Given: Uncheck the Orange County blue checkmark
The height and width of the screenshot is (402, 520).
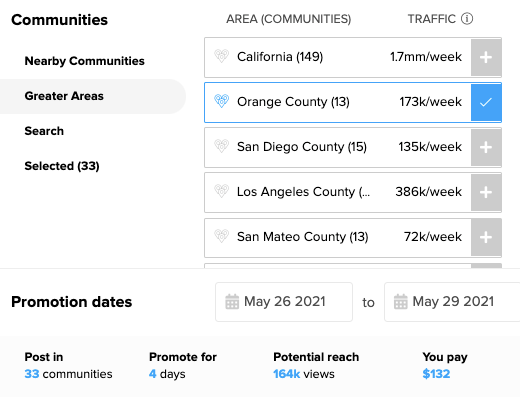Looking at the screenshot, I should [x=486, y=102].
